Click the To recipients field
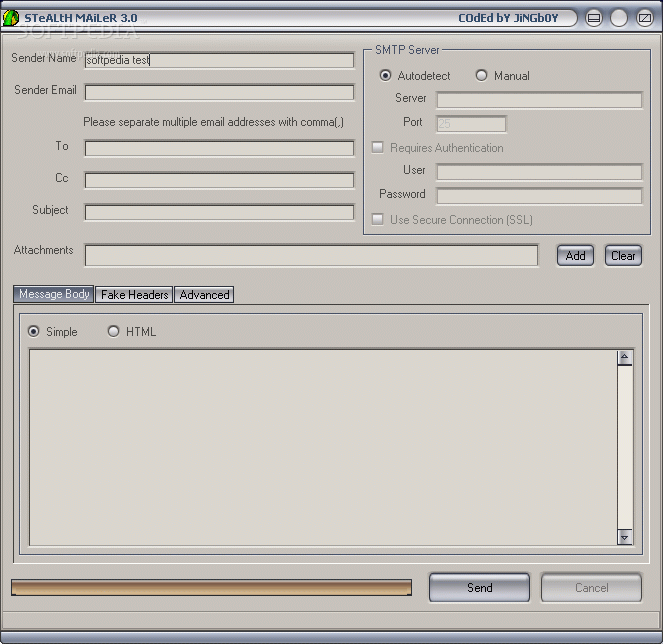The height and width of the screenshot is (644, 663). 219,148
